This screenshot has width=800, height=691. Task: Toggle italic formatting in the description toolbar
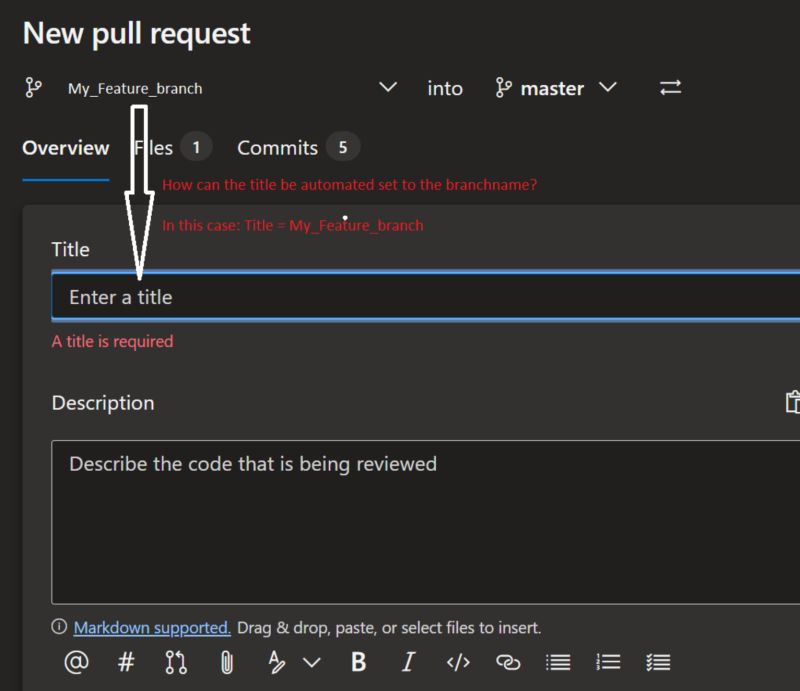tap(407, 662)
